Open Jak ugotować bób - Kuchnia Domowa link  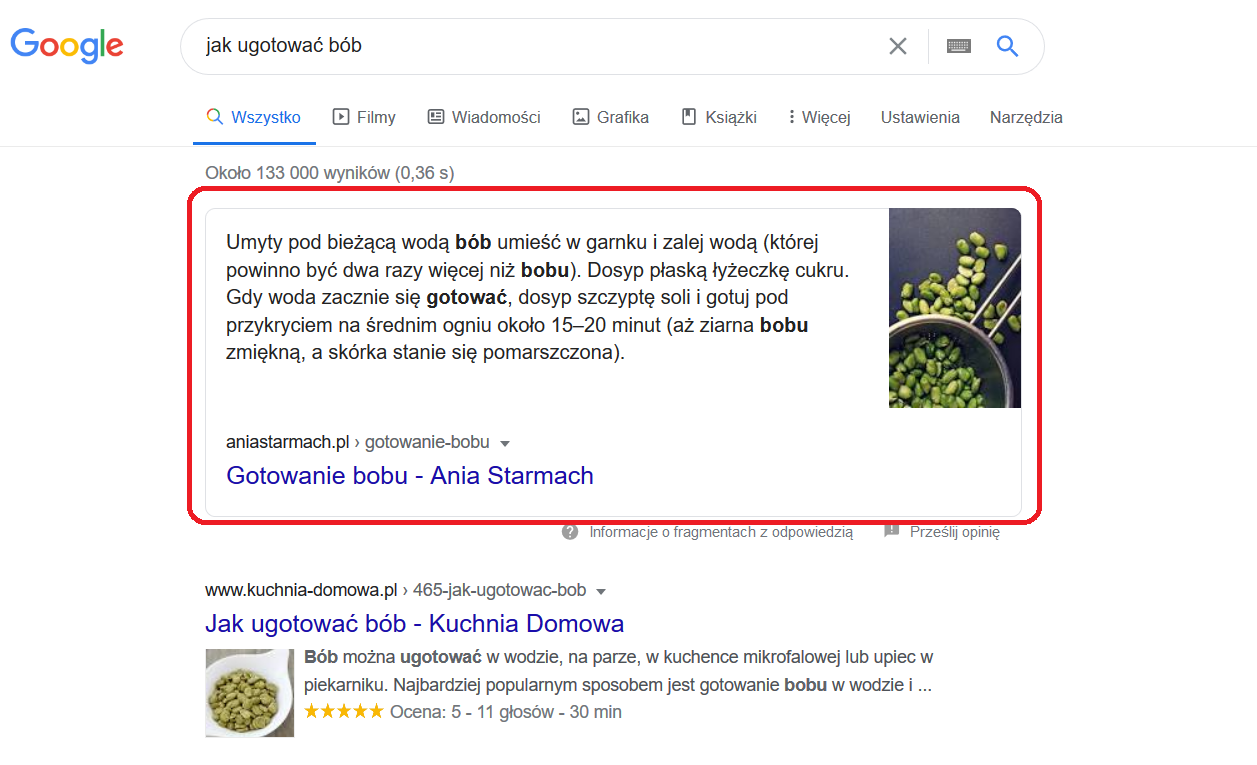click(414, 623)
